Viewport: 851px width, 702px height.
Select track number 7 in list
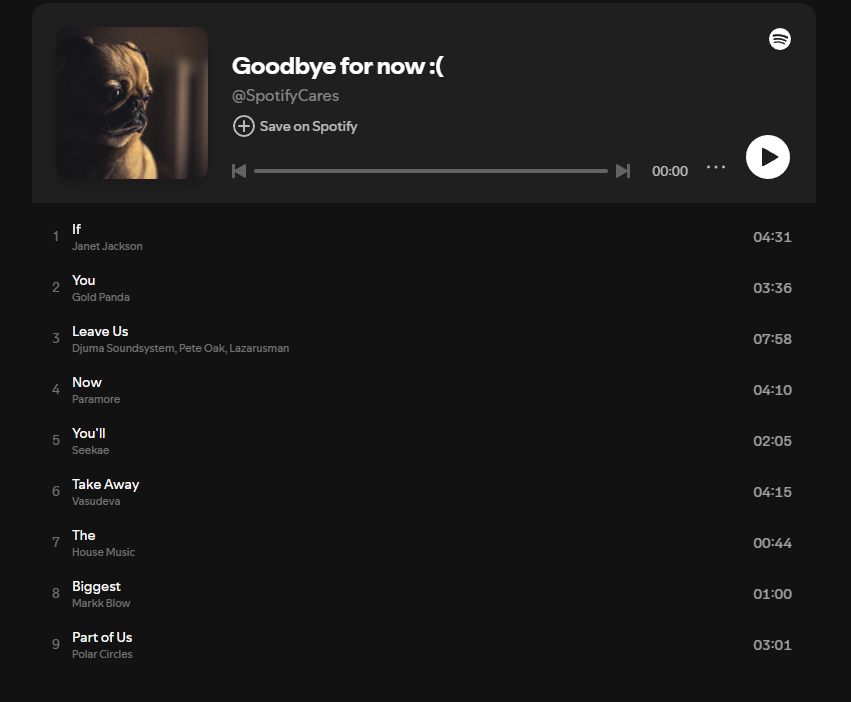[x=56, y=542]
